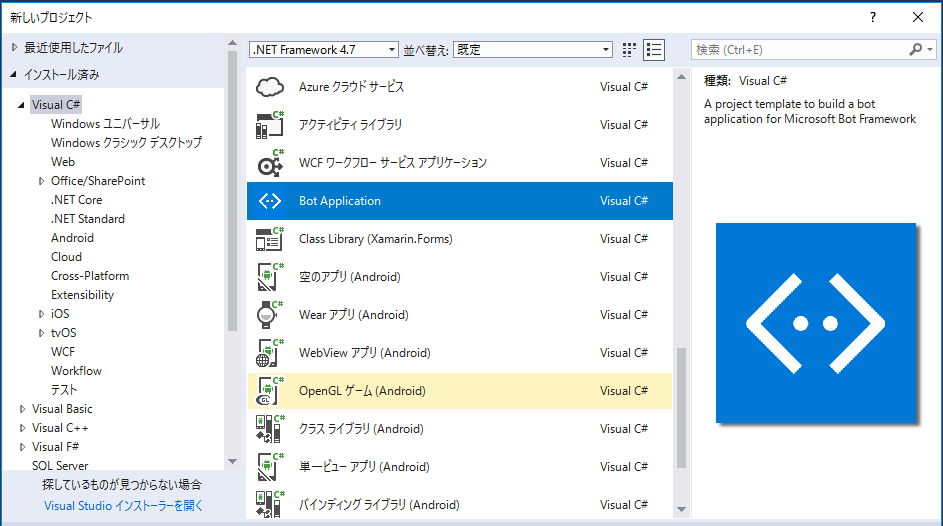Select the クラス ライブラリ (Android) icon
This screenshot has width=943, height=526.
(x=269, y=429)
